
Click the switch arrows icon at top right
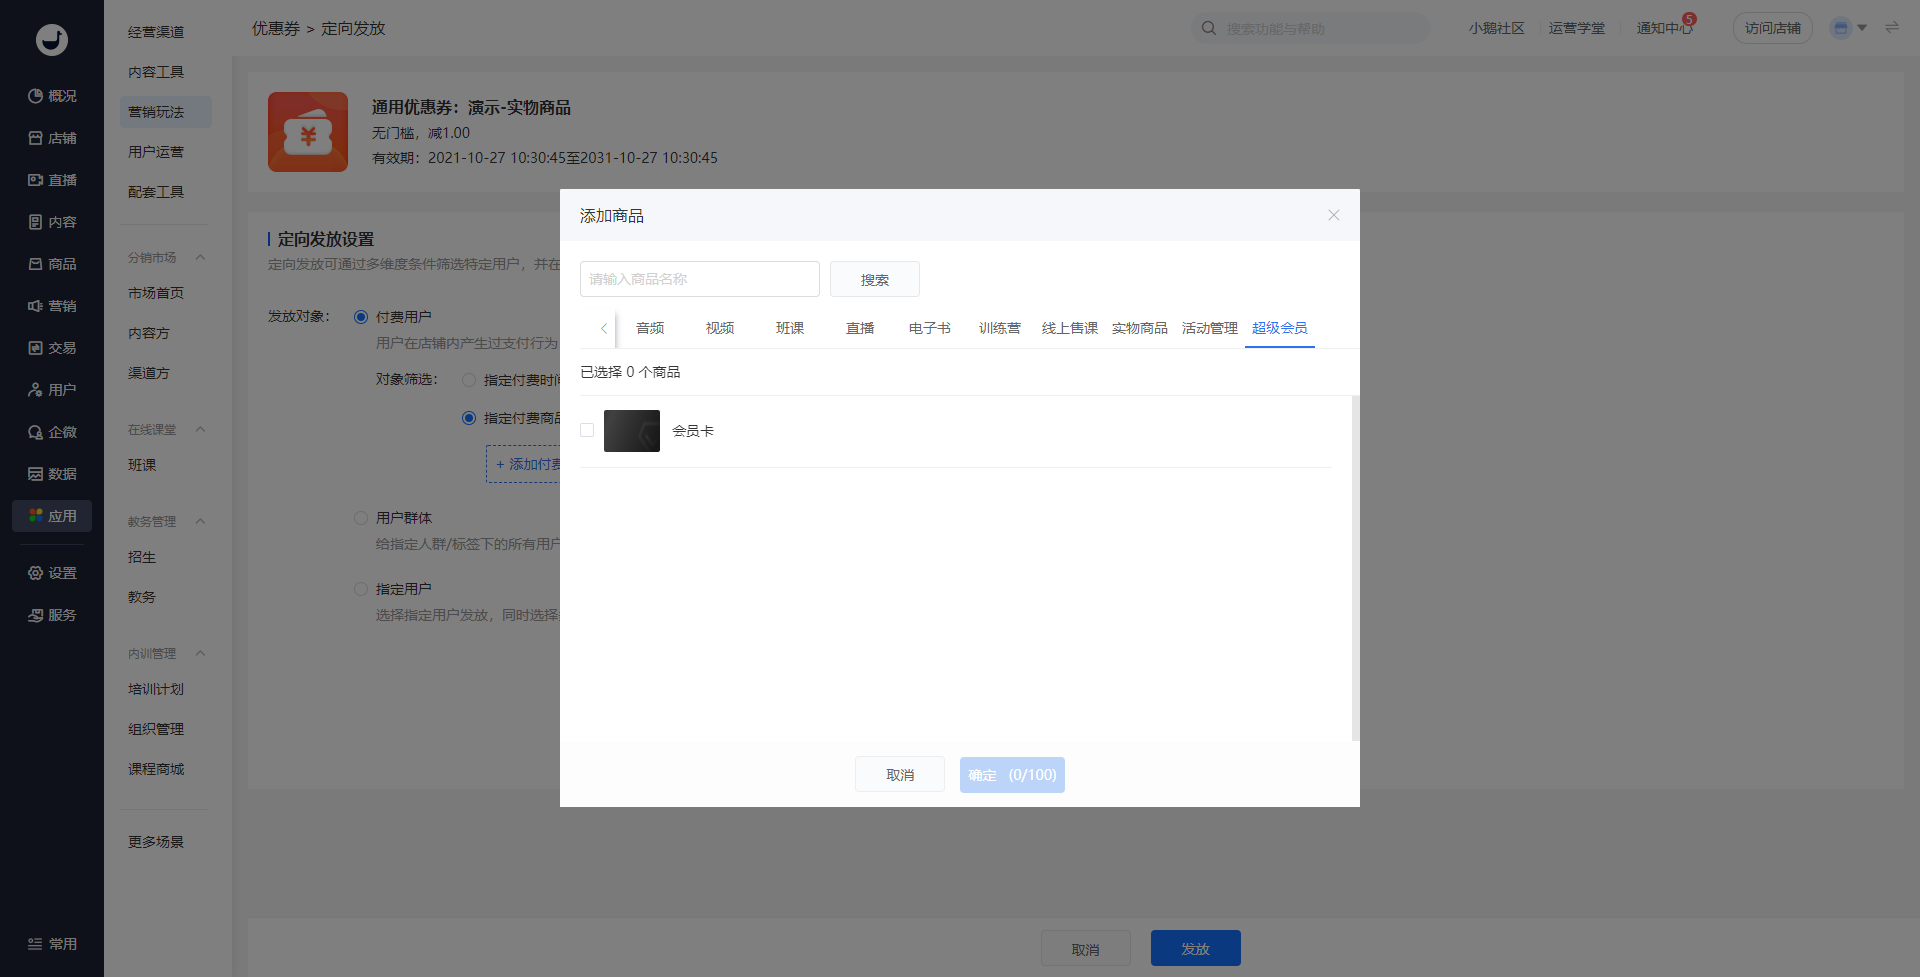[x=1892, y=28]
